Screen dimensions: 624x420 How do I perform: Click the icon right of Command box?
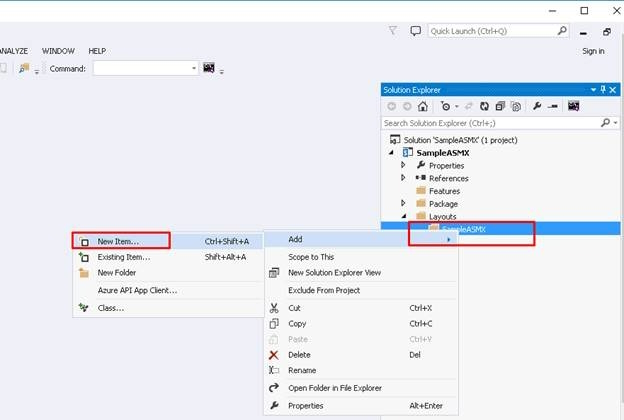tap(209, 68)
